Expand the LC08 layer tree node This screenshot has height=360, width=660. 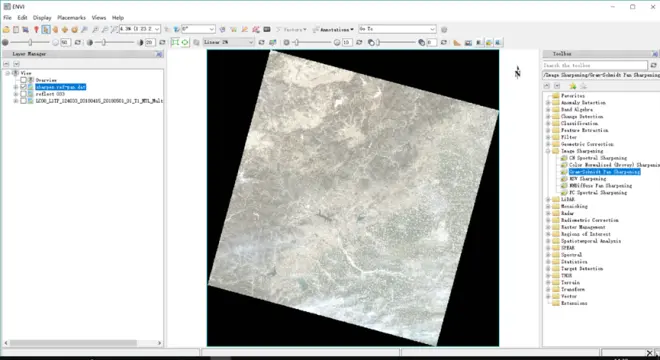(x=16, y=101)
